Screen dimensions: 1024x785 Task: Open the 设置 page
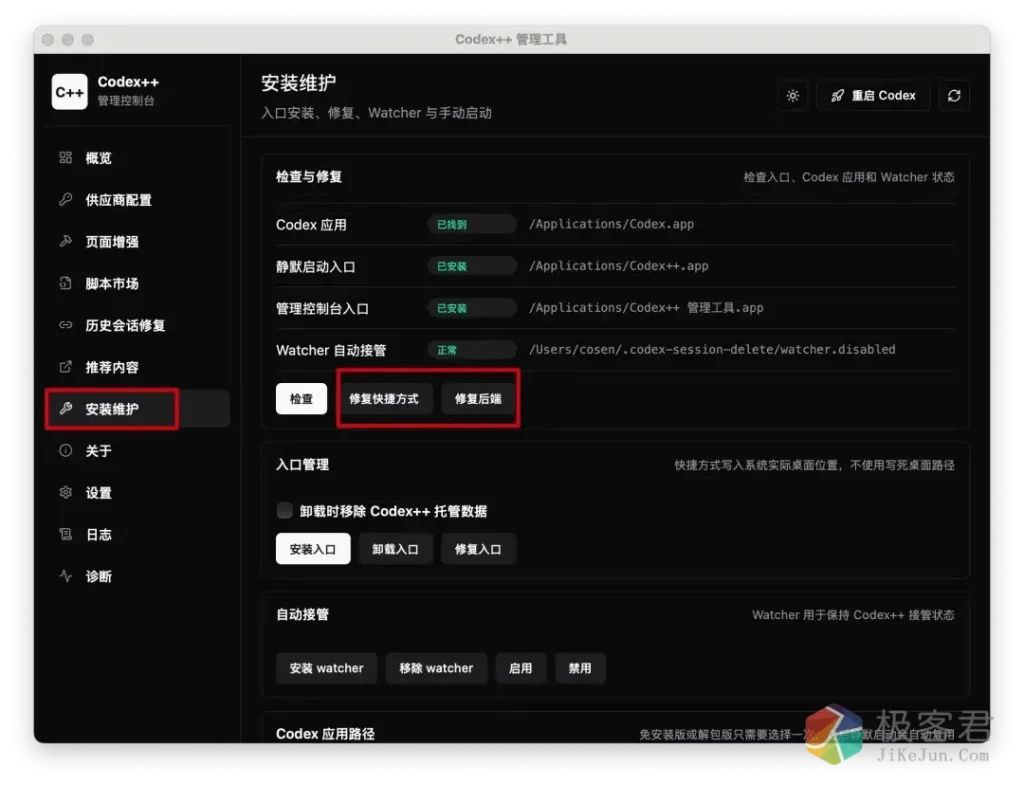(x=137, y=492)
